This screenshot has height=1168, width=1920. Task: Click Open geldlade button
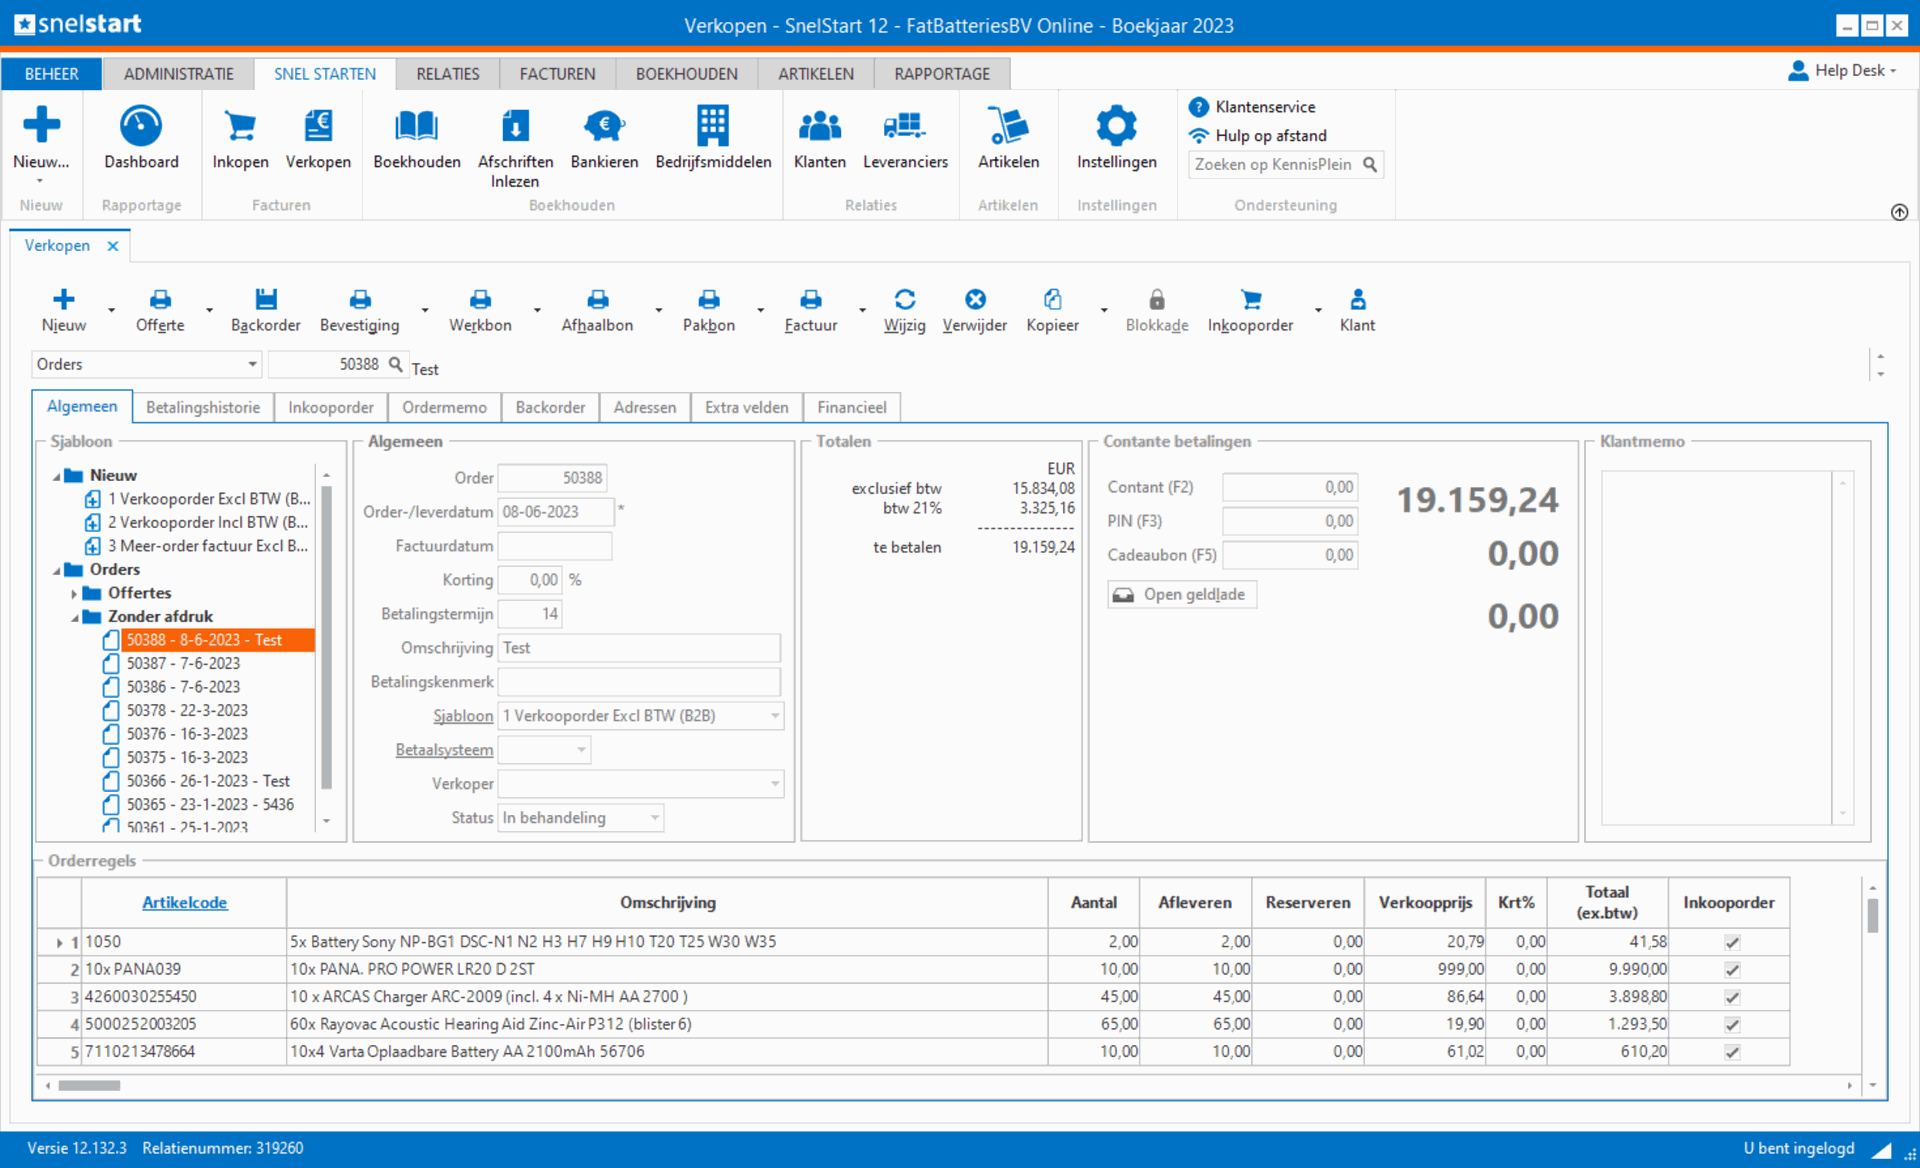[x=1182, y=594]
